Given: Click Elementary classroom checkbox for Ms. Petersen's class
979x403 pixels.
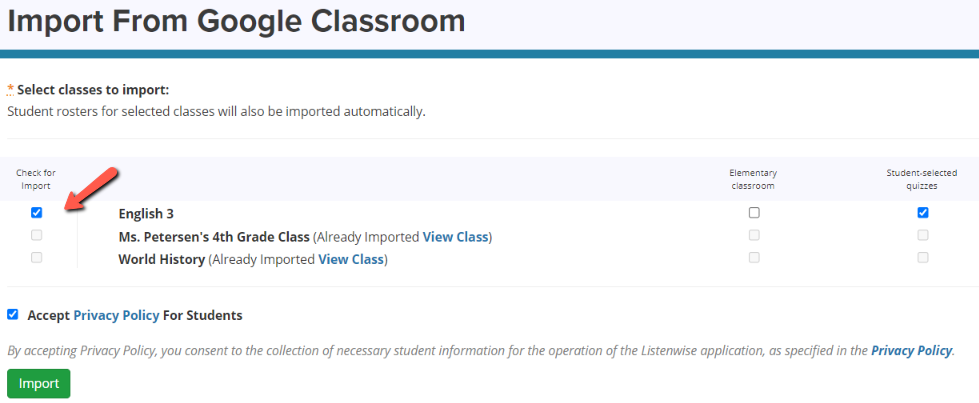Looking at the screenshot, I should tap(754, 235).
